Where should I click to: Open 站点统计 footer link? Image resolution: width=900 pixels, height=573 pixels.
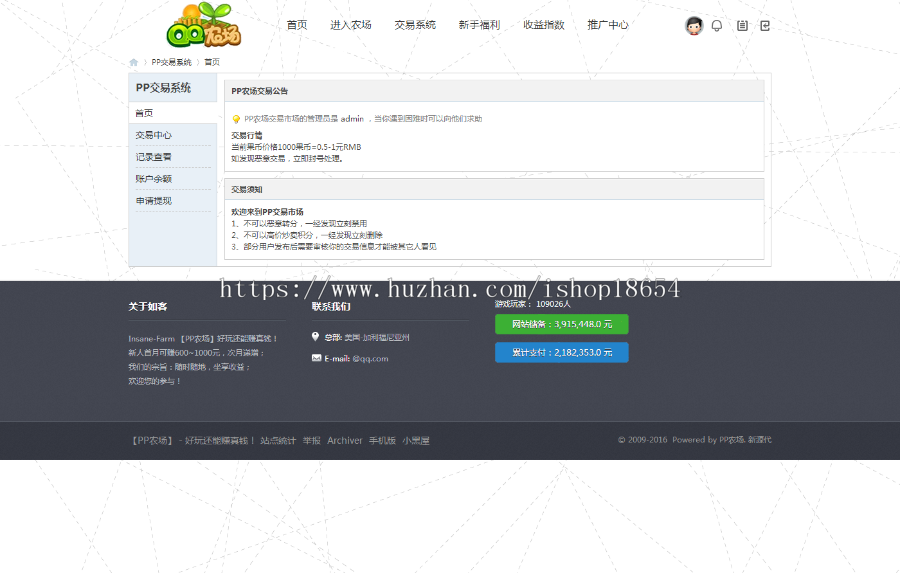click(278, 440)
